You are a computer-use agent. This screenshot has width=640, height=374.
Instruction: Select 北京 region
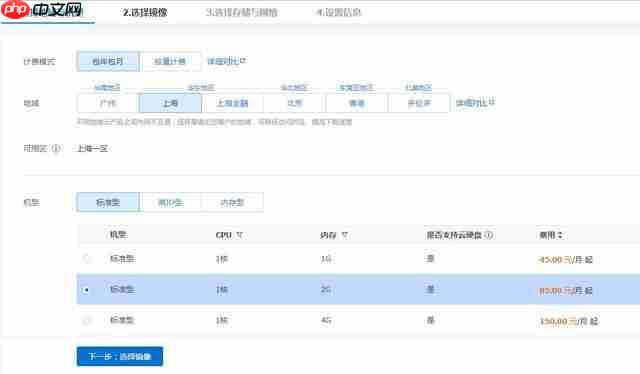tap(295, 103)
